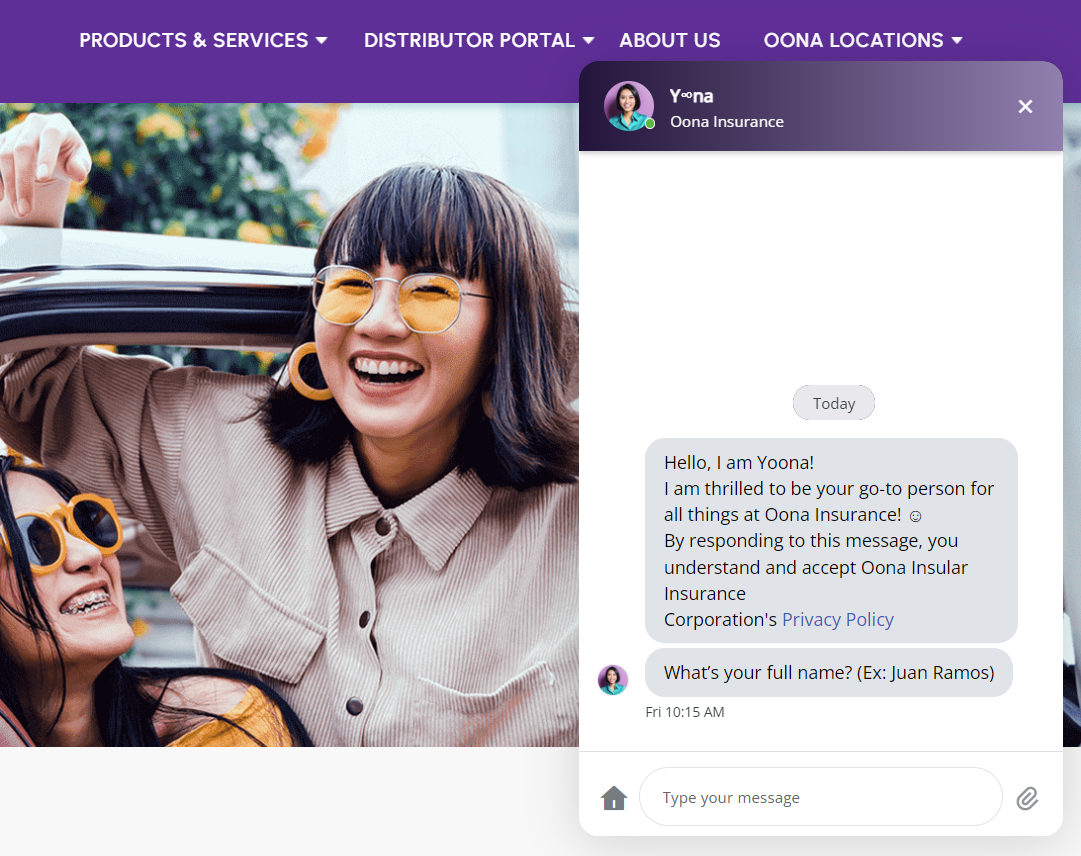Click the Type your message input field
Viewport: 1081px width, 856px height.
[820, 797]
